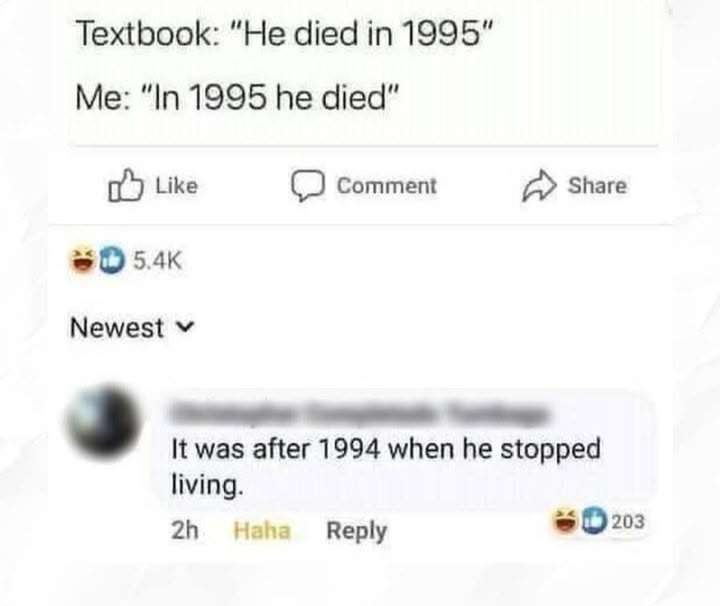Click the comment's blue like reaction icon
Image resolution: width=720 pixels, height=606 pixels.
click(594, 521)
